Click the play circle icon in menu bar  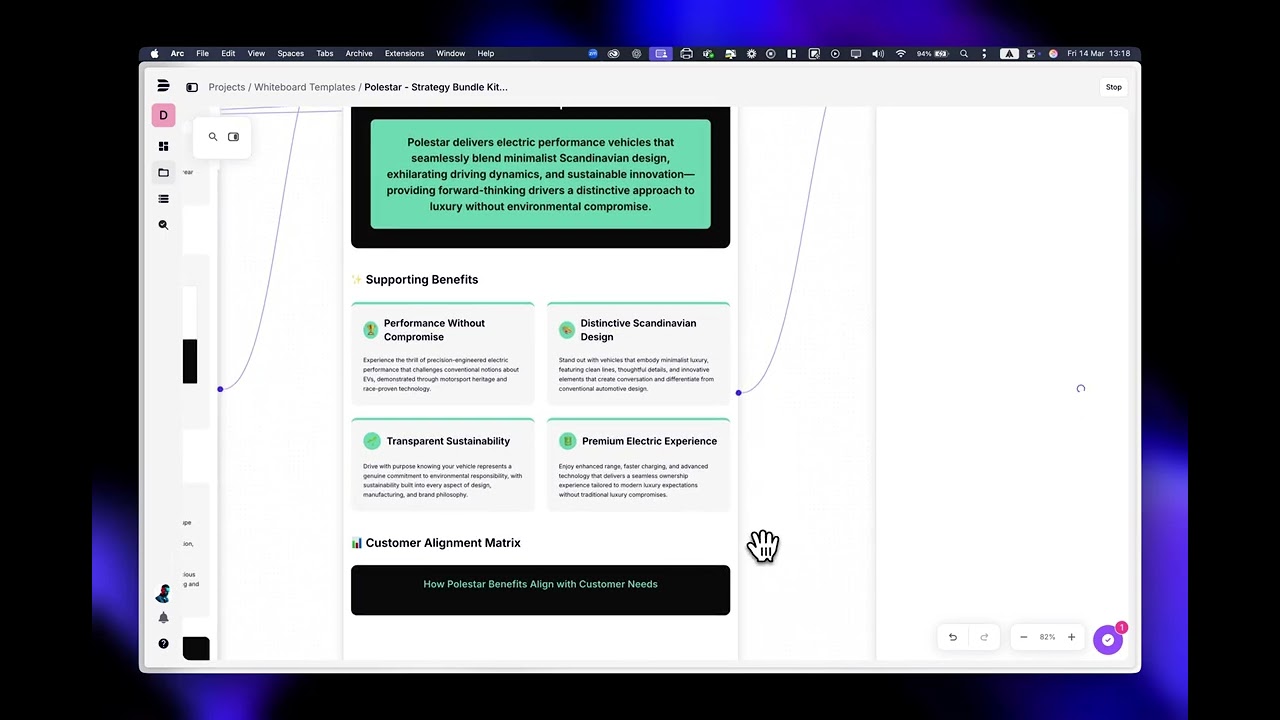click(x=835, y=53)
